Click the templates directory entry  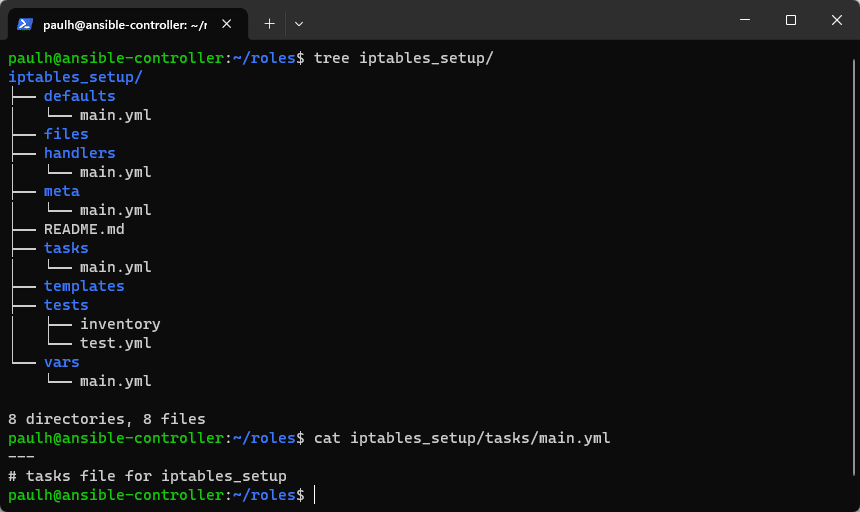coord(84,286)
